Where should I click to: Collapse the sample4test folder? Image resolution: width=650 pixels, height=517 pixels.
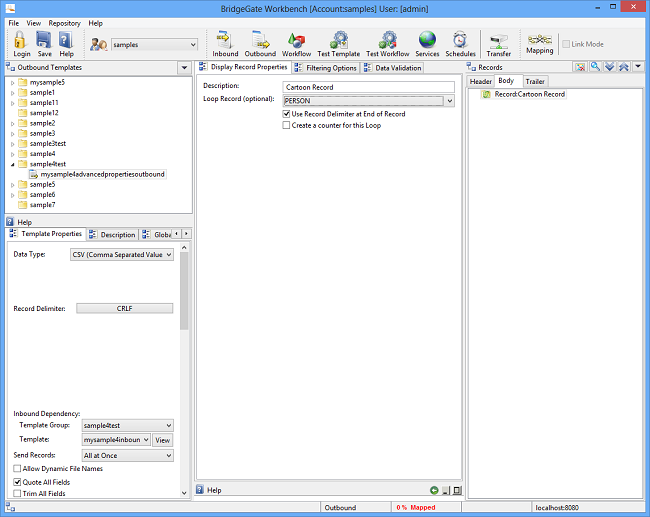[12, 164]
